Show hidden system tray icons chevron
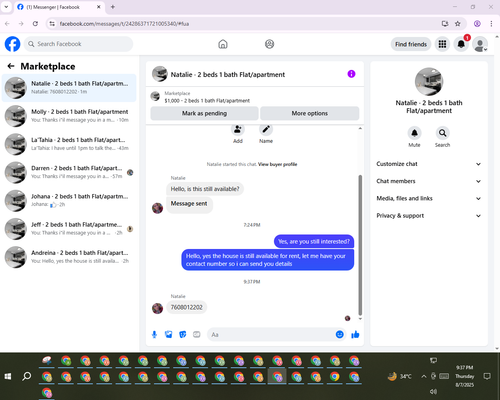The image size is (500, 400). pos(424,376)
